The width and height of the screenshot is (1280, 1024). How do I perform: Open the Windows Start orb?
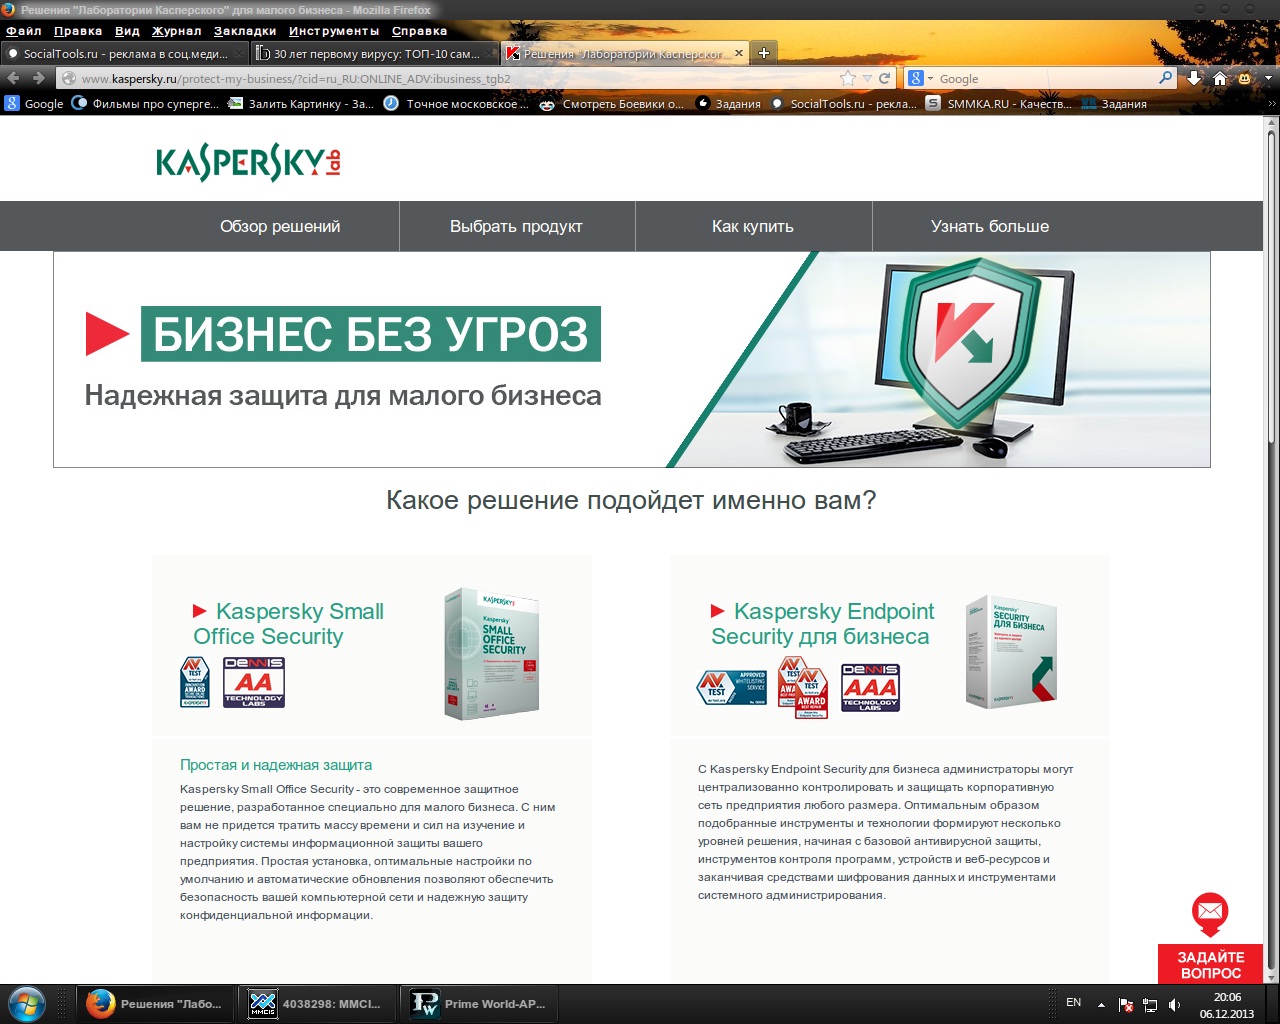pyautogui.click(x=26, y=1004)
